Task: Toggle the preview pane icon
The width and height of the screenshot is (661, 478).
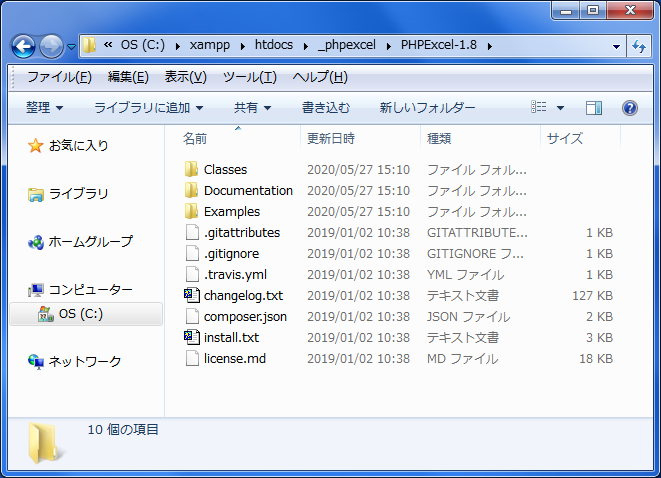Action: (x=594, y=108)
